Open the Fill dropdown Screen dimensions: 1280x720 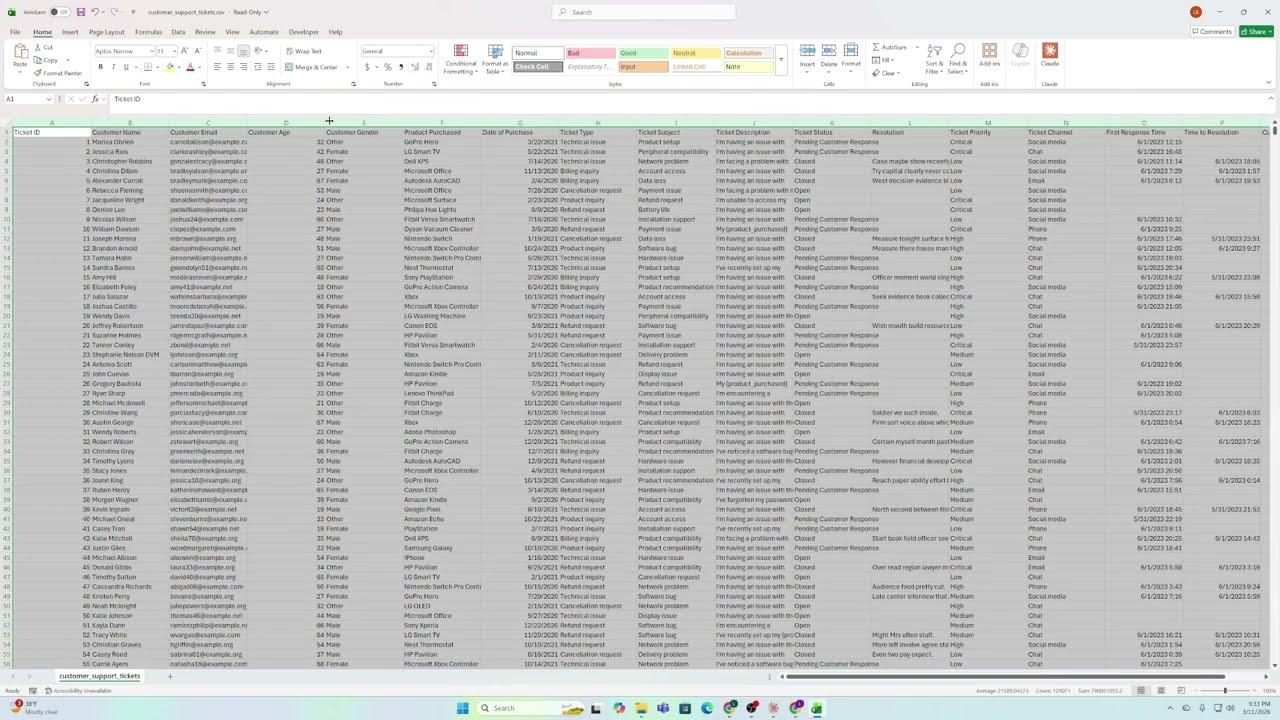point(884,60)
